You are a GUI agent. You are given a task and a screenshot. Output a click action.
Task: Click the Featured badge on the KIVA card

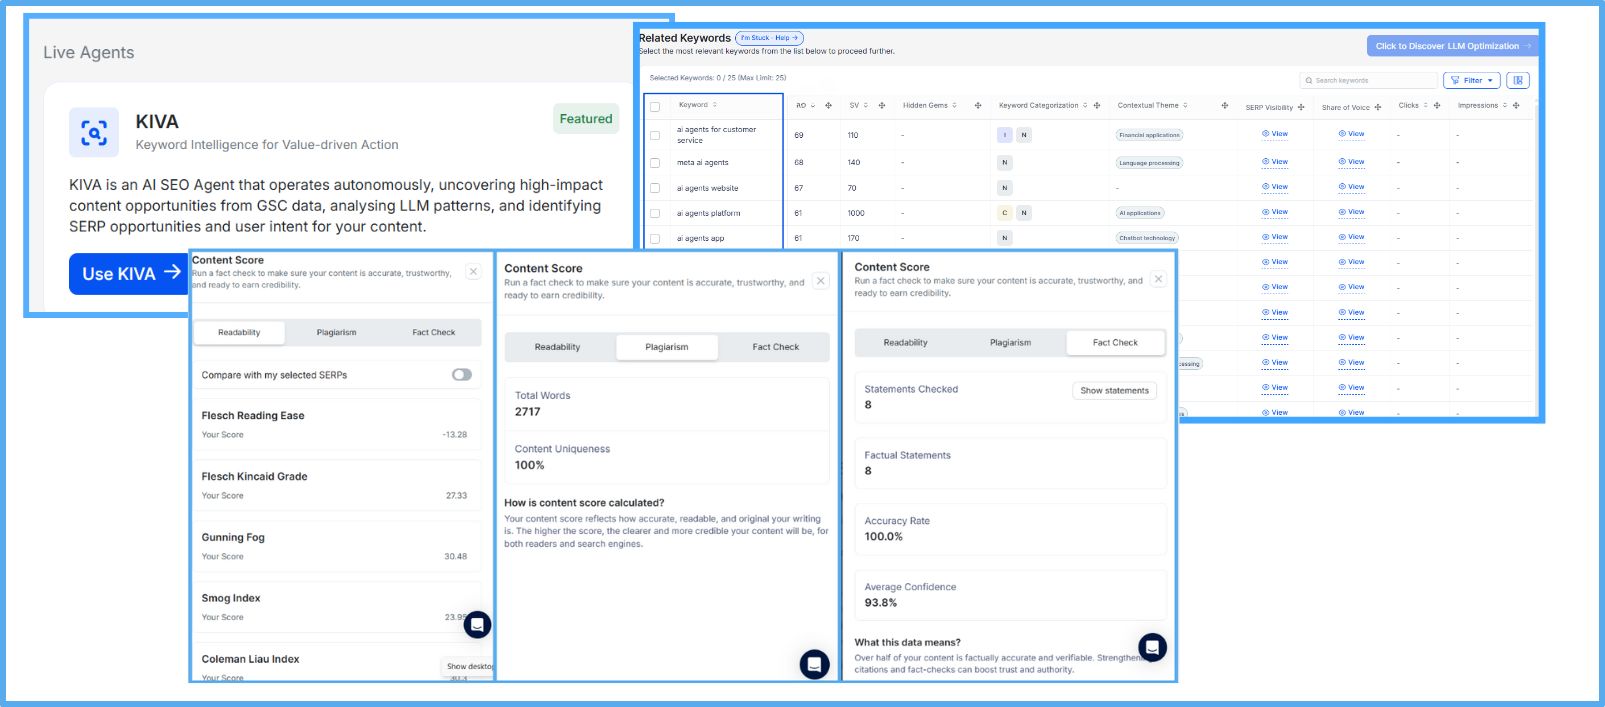tap(586, 119)
